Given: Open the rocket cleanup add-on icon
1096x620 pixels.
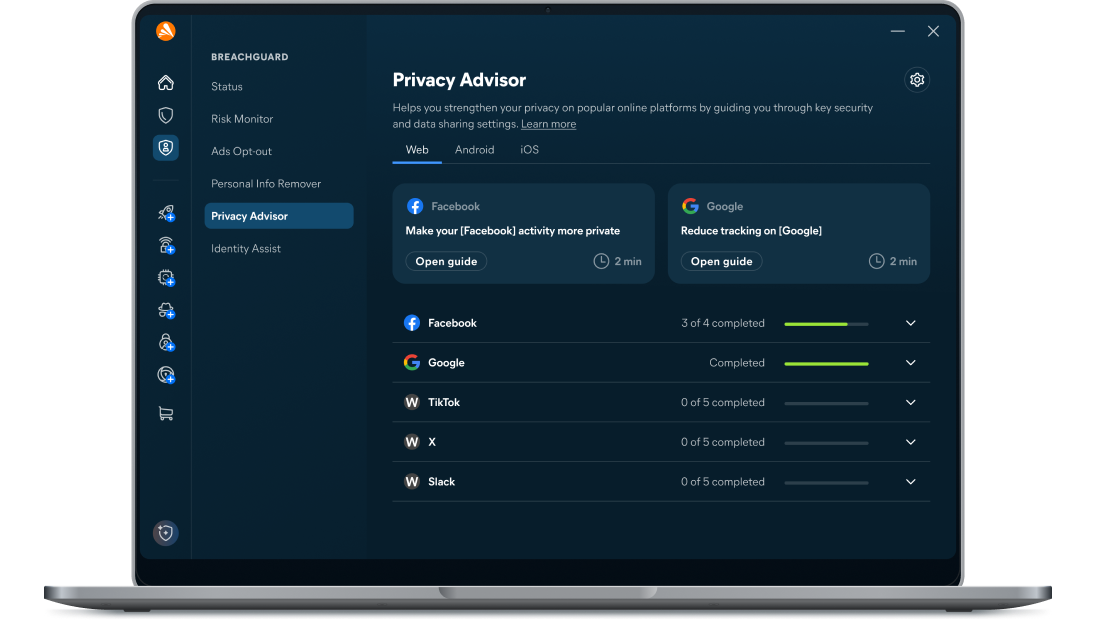Looking at the screenshot, I should (166, 212).
